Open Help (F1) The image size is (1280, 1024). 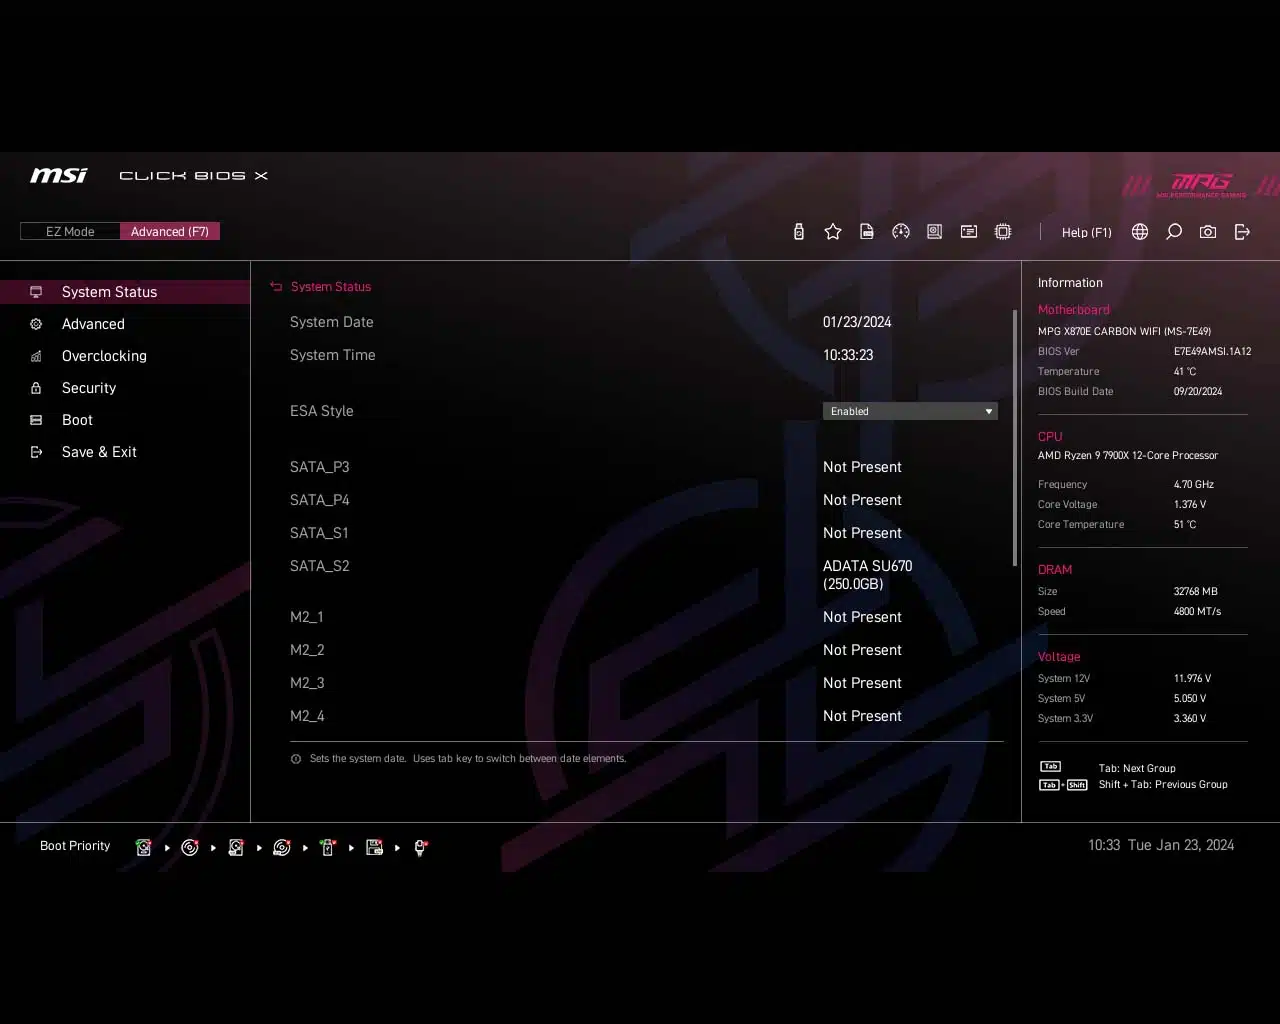click(1086, 232)
